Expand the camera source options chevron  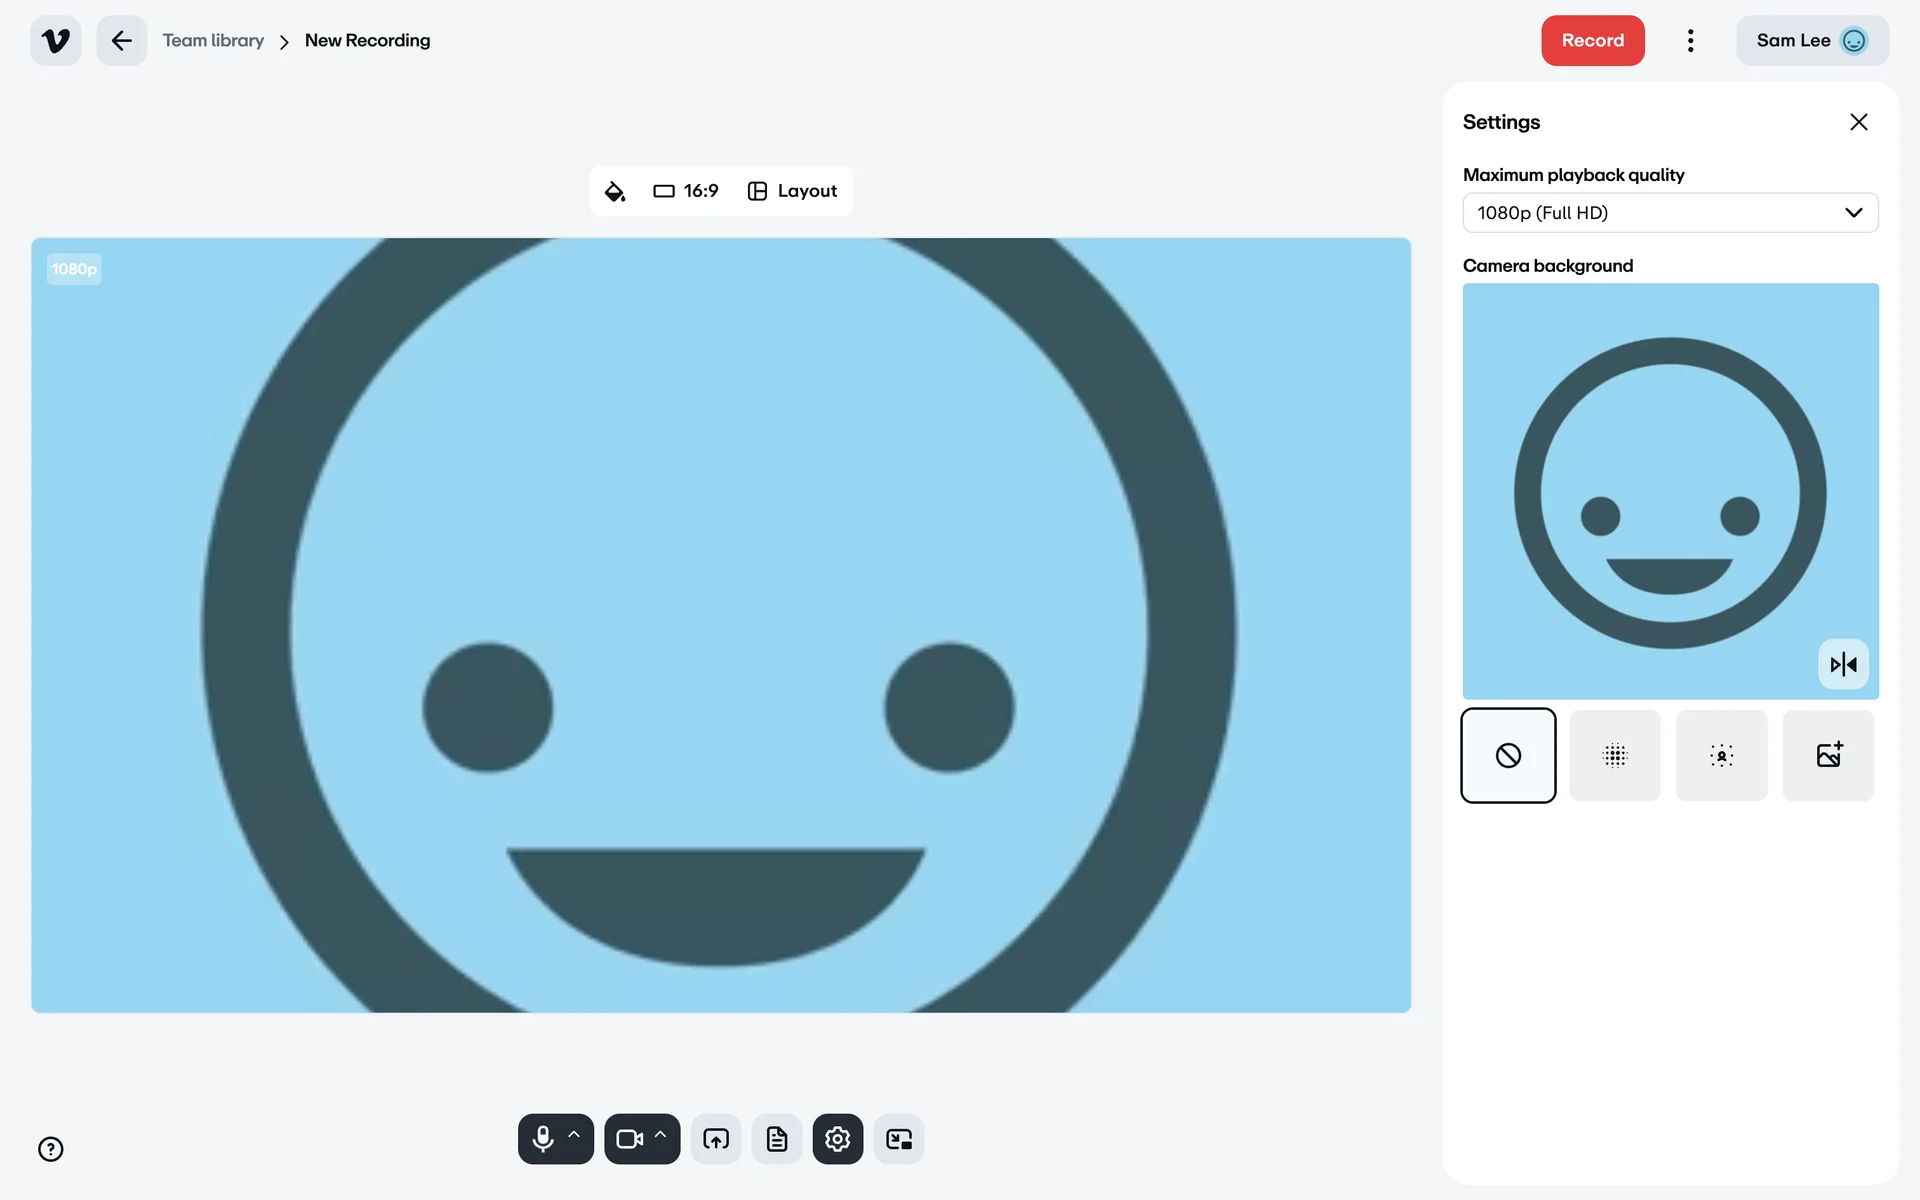[660, 1135]
